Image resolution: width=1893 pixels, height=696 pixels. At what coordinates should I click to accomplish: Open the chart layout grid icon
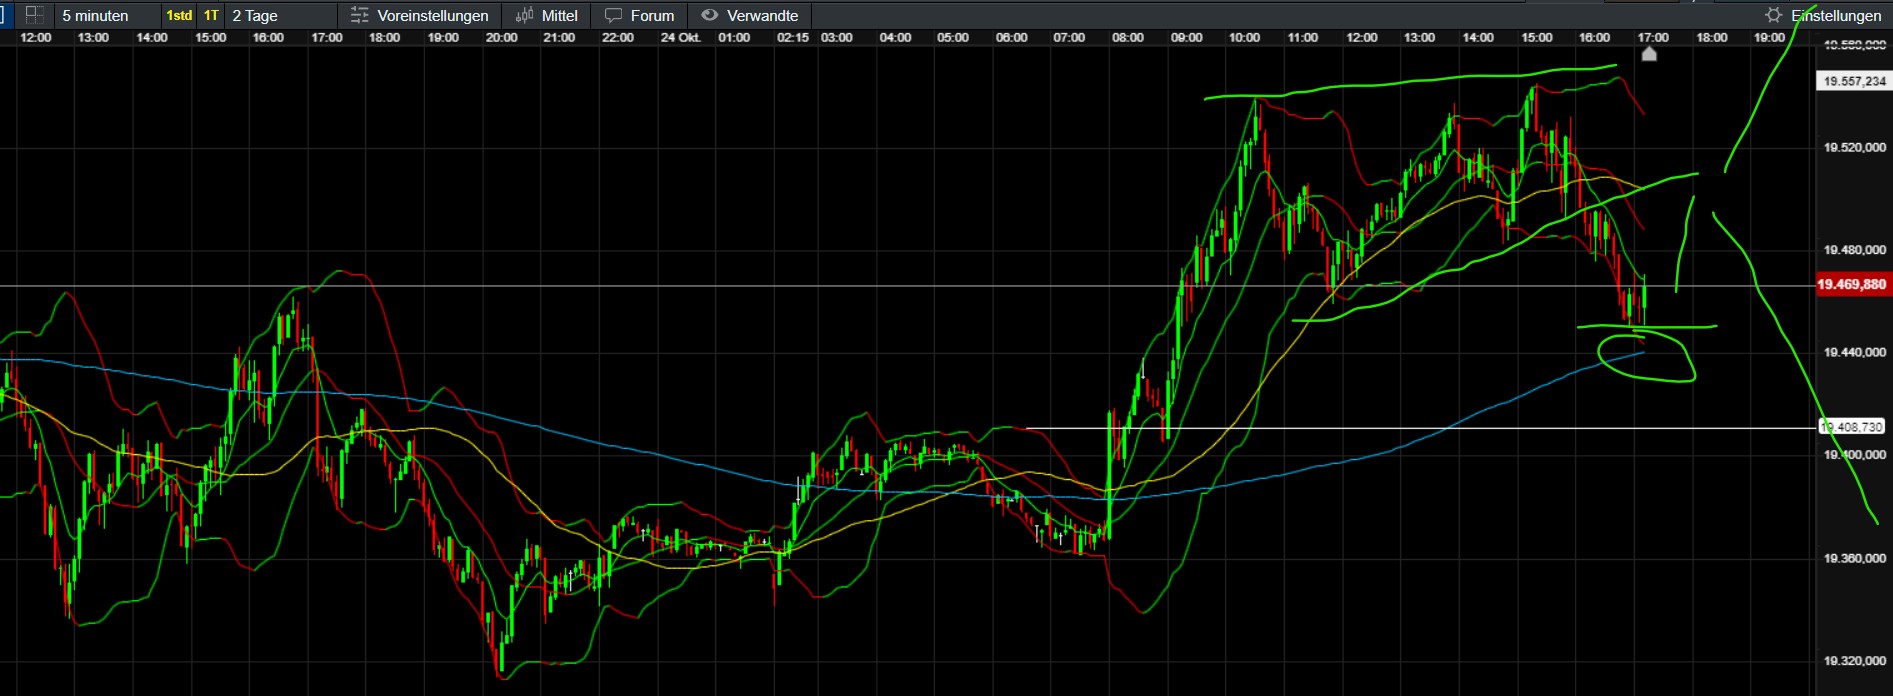(34, 15)
